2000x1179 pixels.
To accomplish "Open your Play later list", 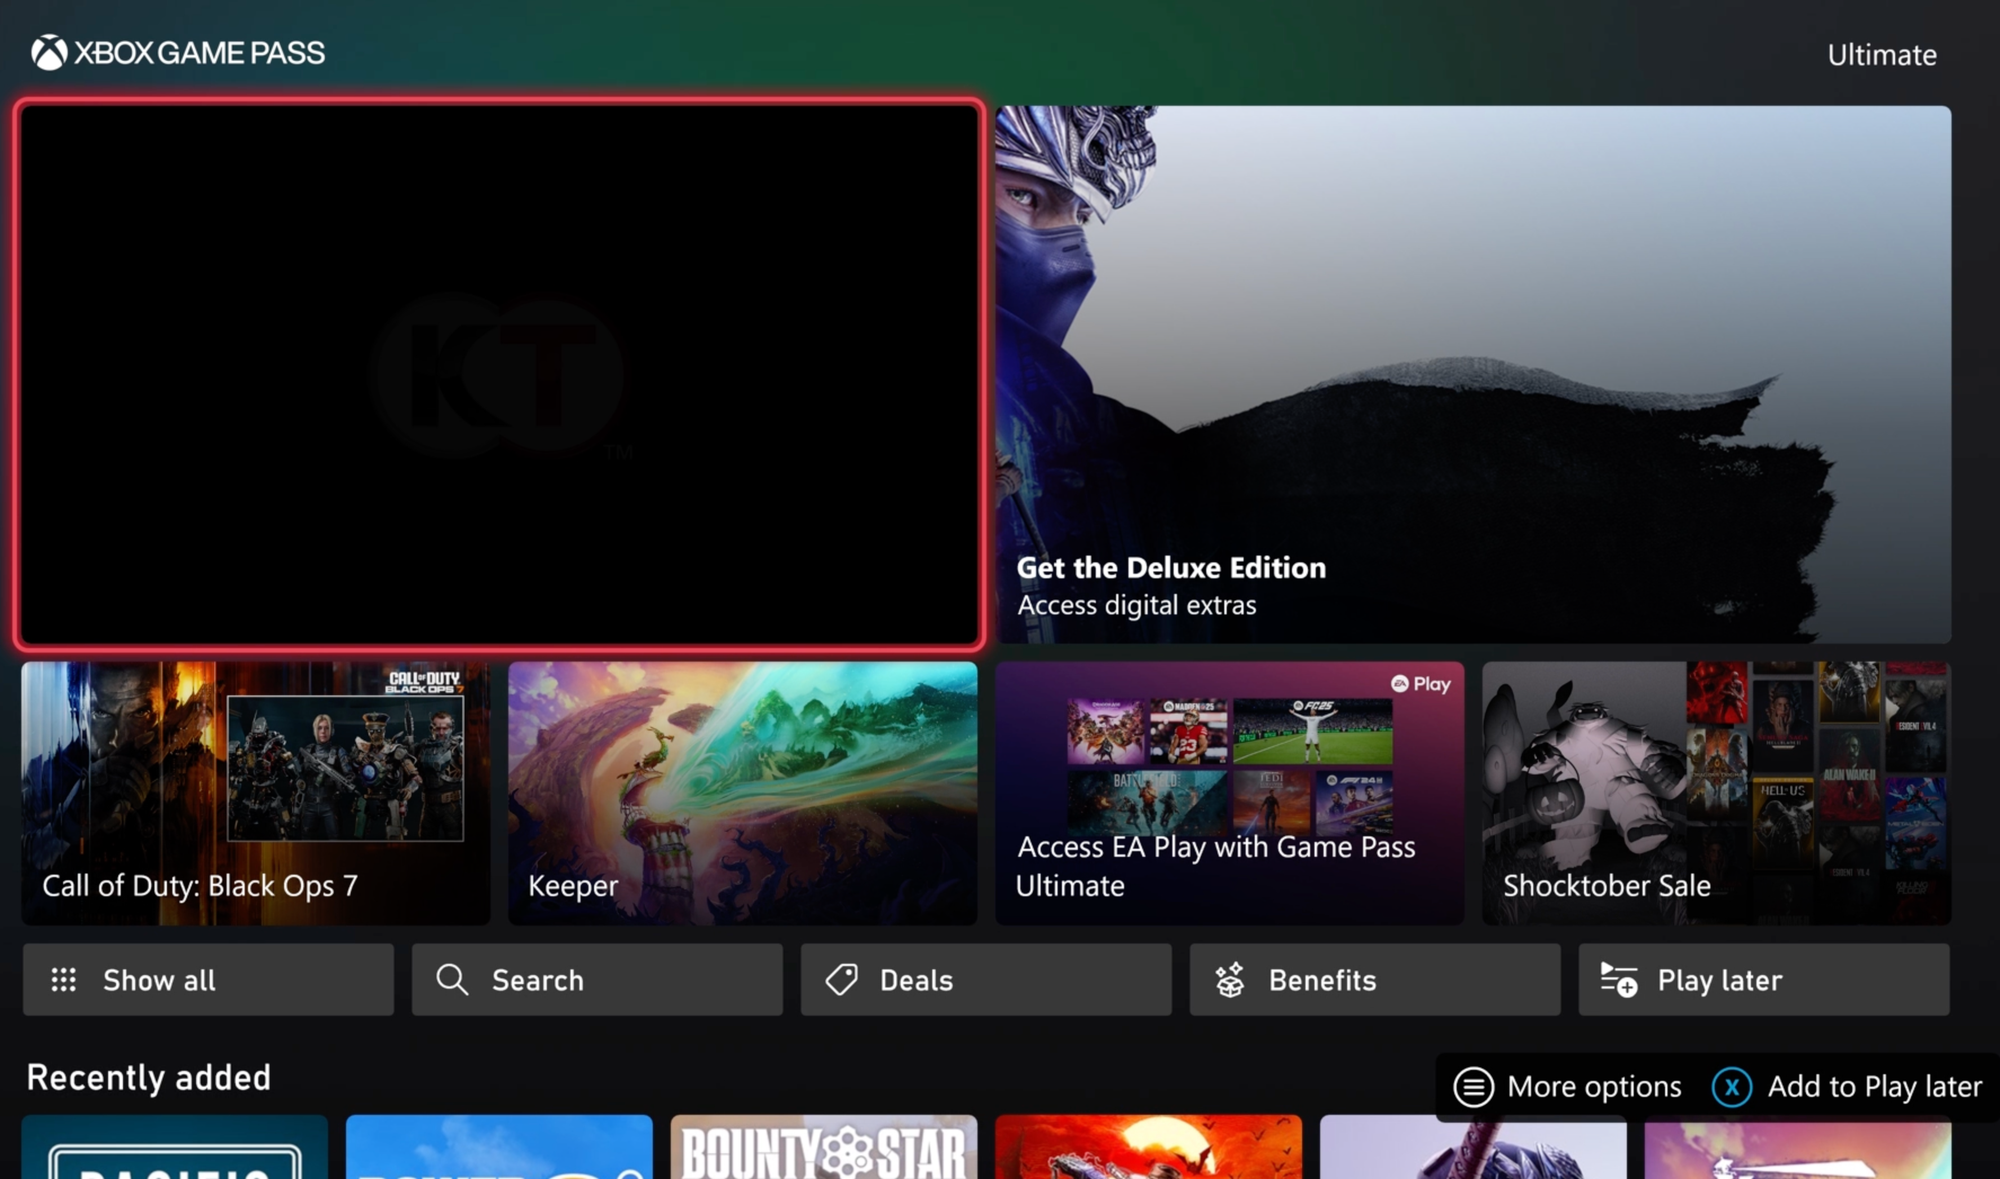I will pyautogui.click(x=1763, y=980).
